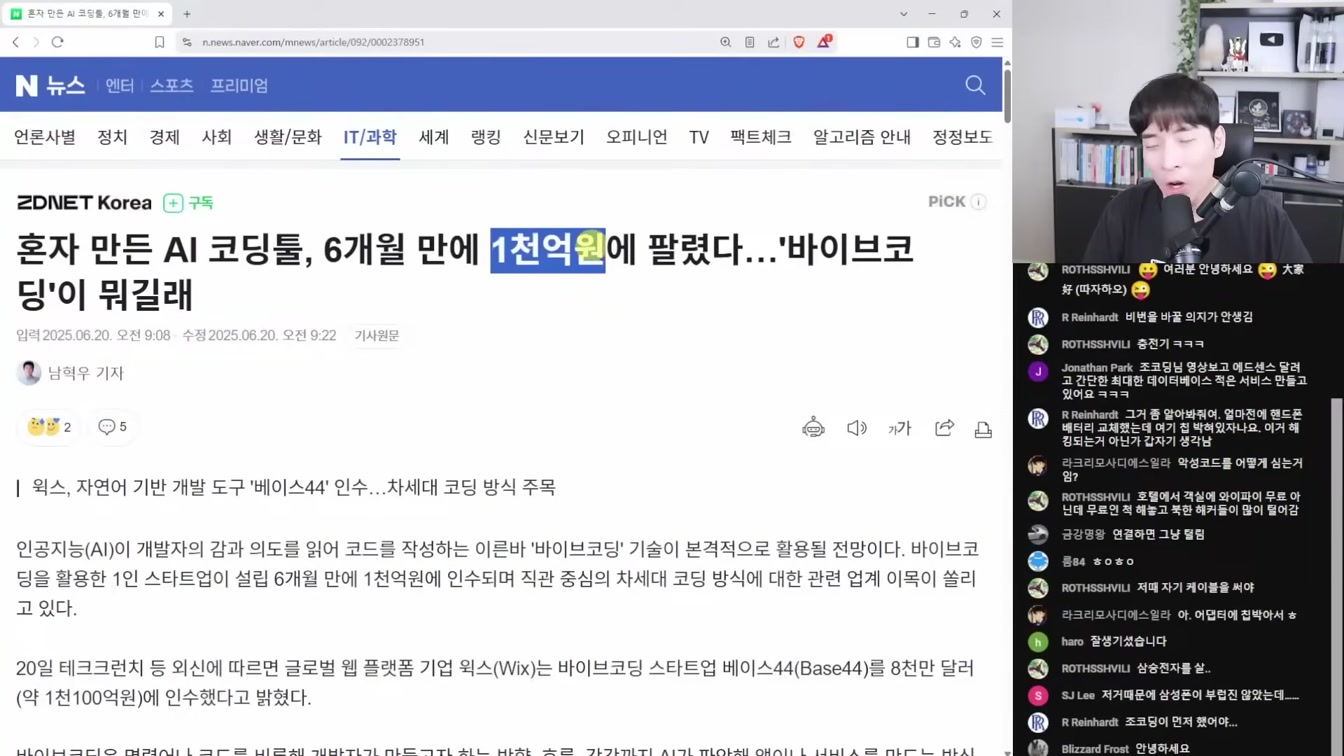Screen dimensions: 1344x756
Task: Click chat user haro avatar
Action: click(x=1038, y=642)
